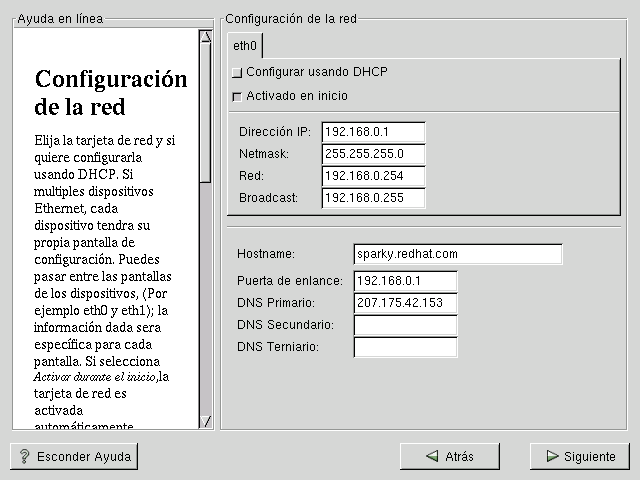Focus the Netmask field
This screenshot has height=480, width=640.
click(374, 154)
